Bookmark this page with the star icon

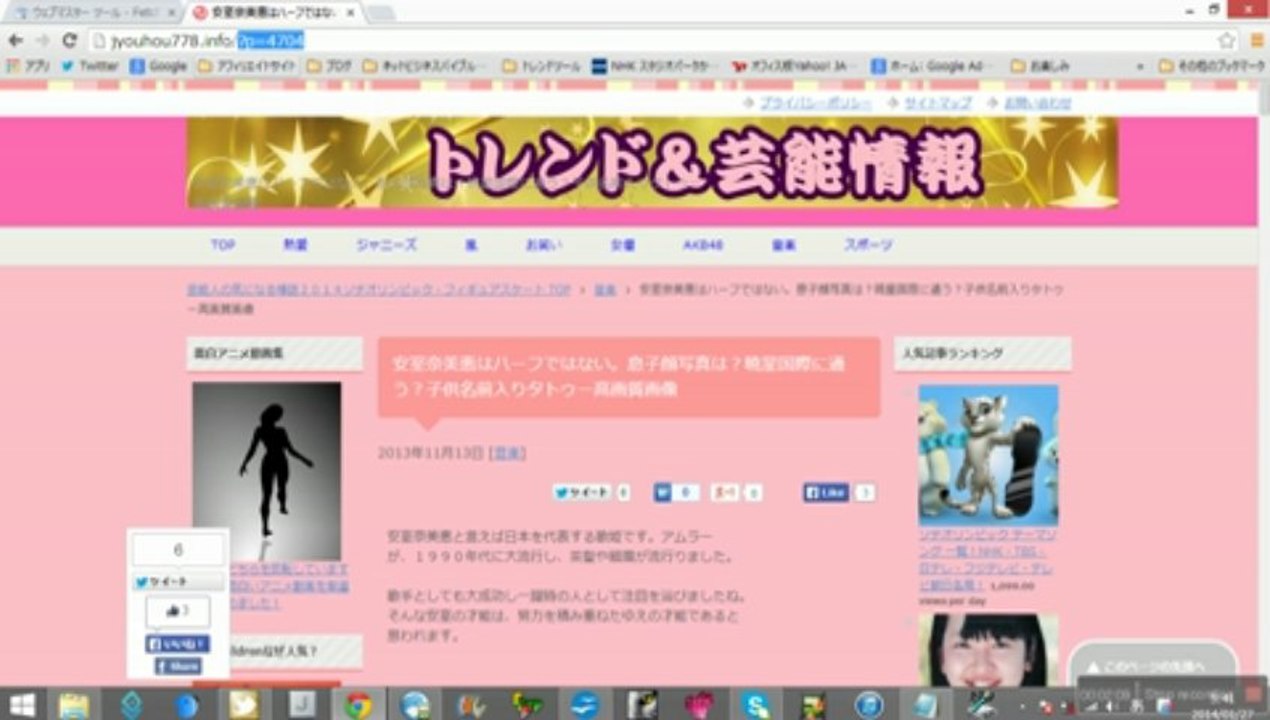pos(1227,41)
